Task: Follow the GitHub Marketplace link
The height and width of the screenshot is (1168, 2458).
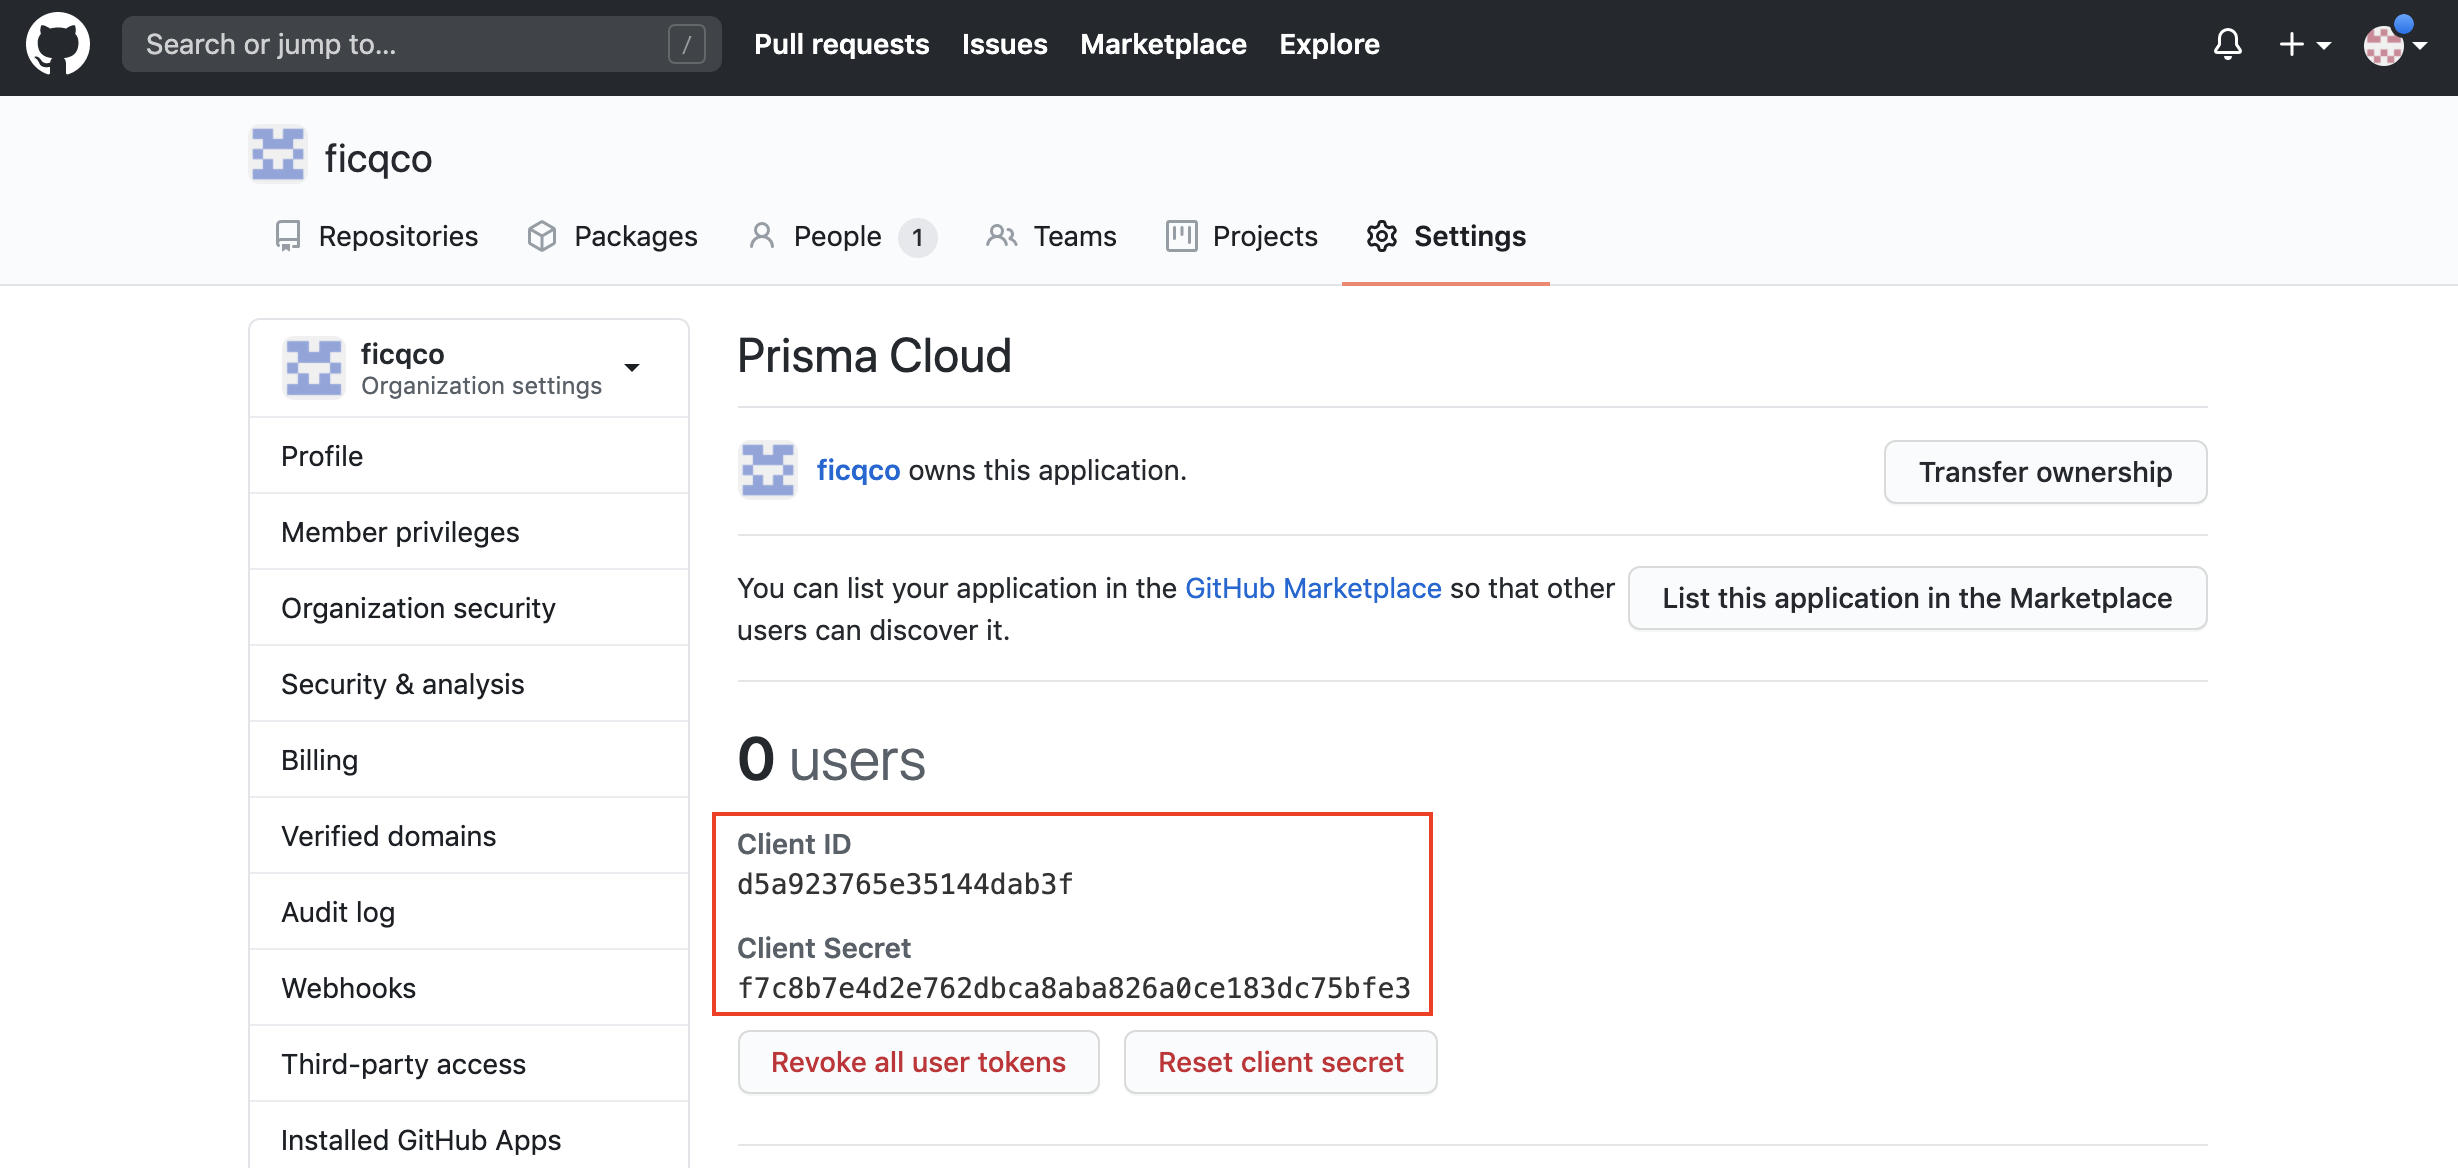Action: pyautogui.click(x=1313, y=588)
